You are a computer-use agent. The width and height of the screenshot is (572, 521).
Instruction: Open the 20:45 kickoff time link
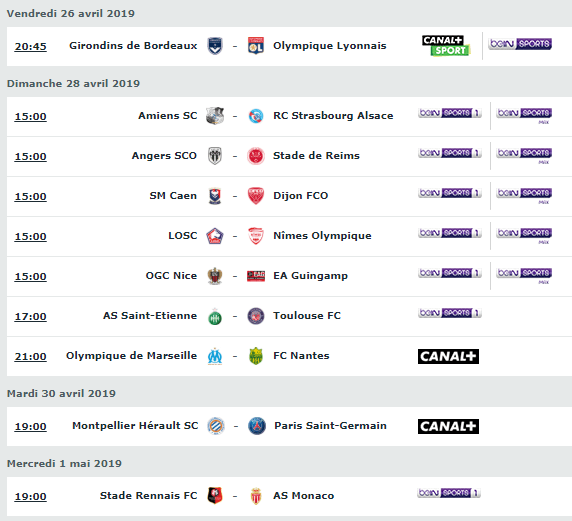click(x=30, y=47)
